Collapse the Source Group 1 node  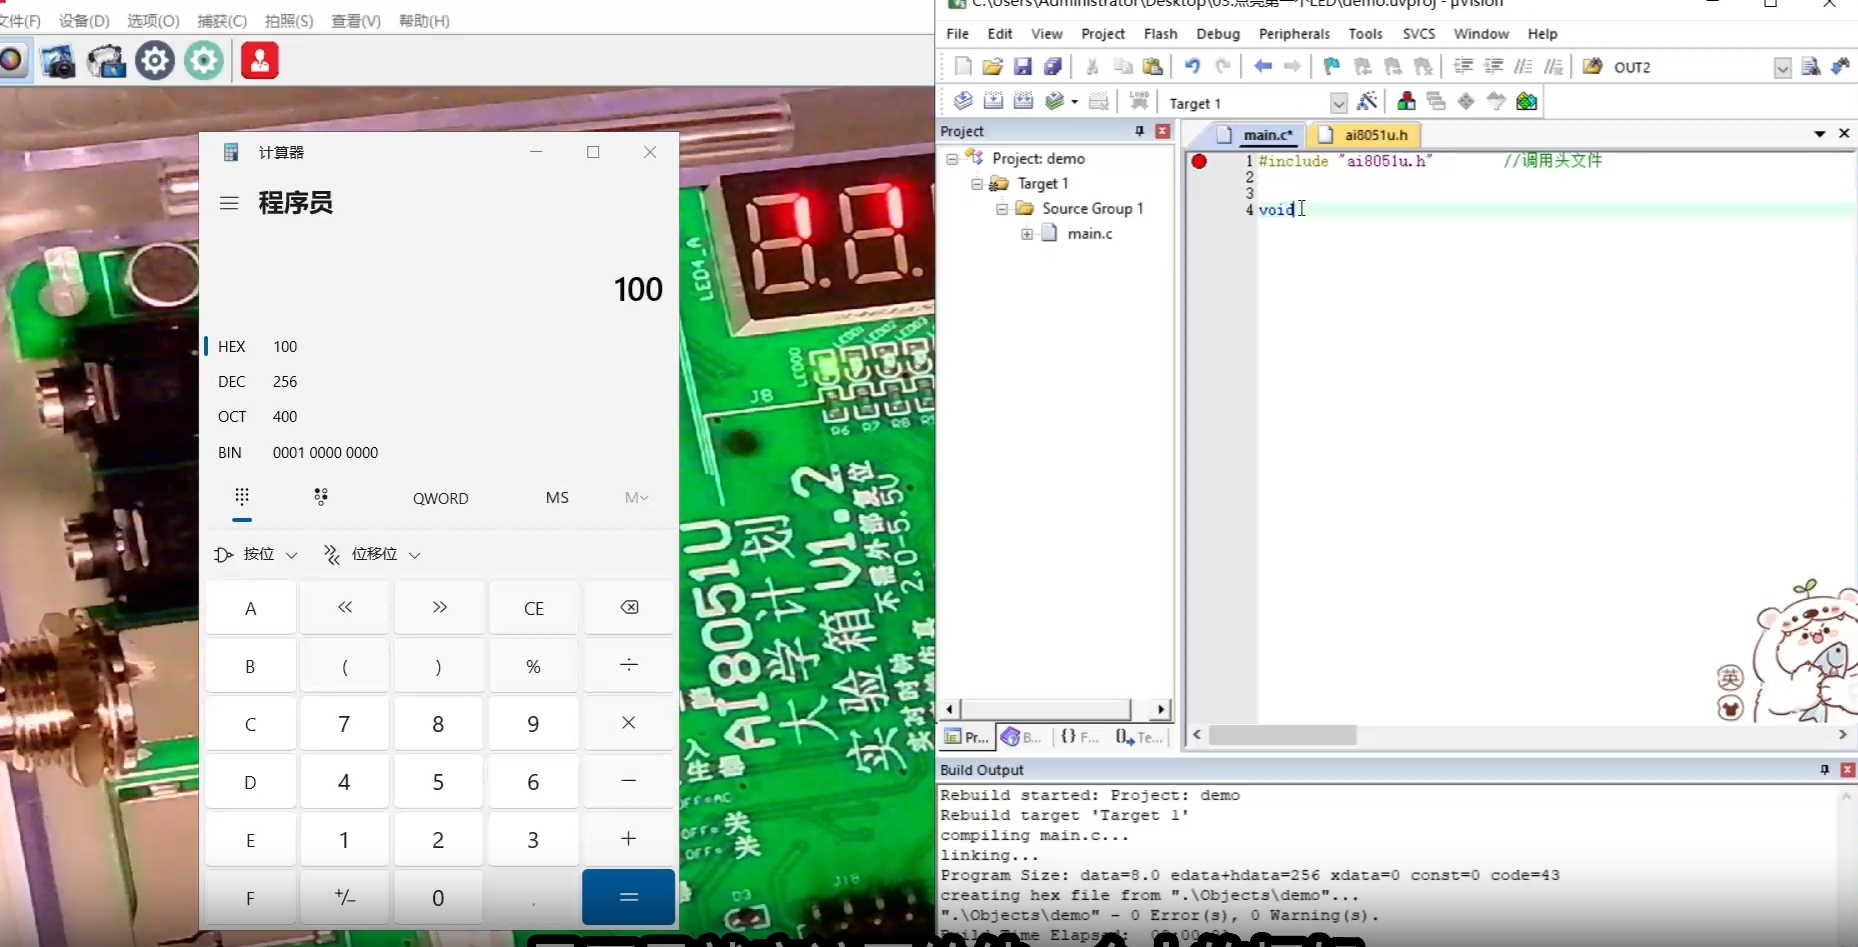(x=1002, y=209)
